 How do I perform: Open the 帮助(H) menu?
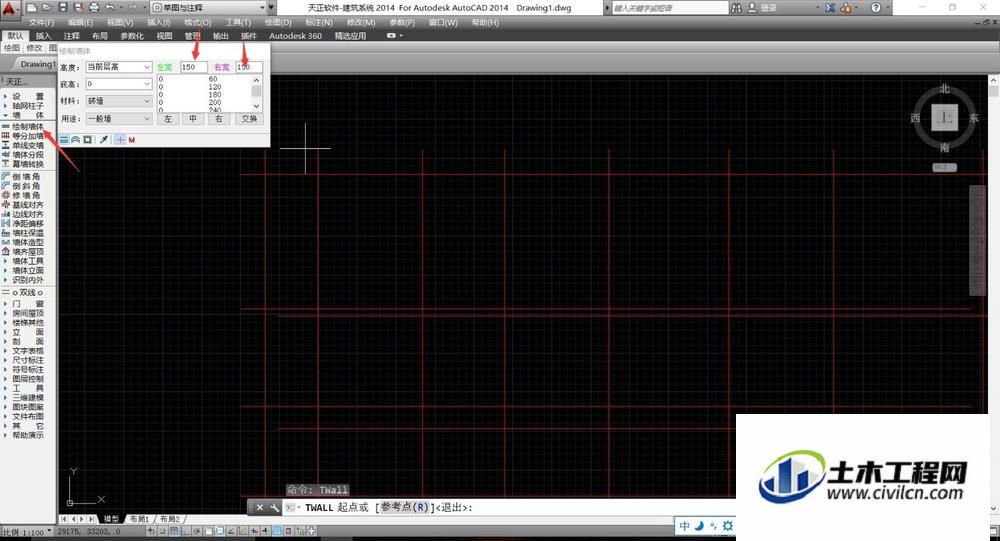point(485,22)
